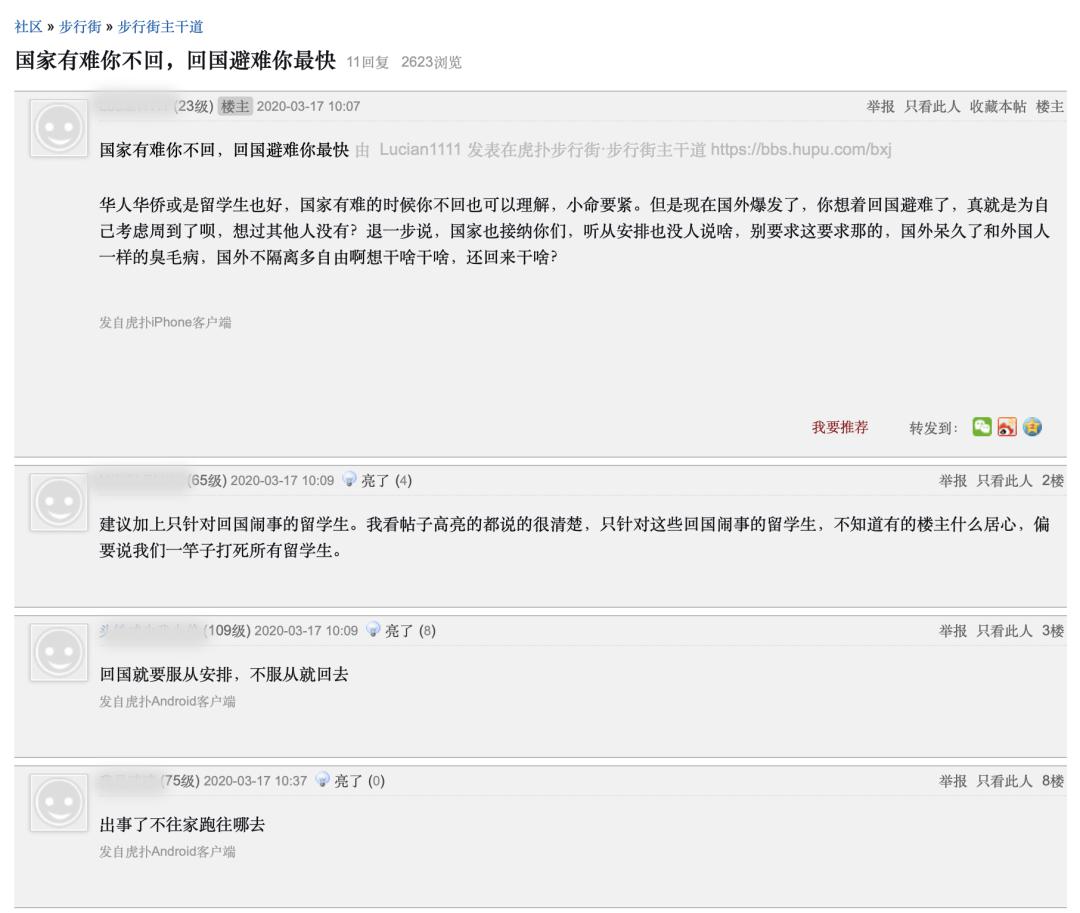Share the post to WeChat

click(983, 426)
